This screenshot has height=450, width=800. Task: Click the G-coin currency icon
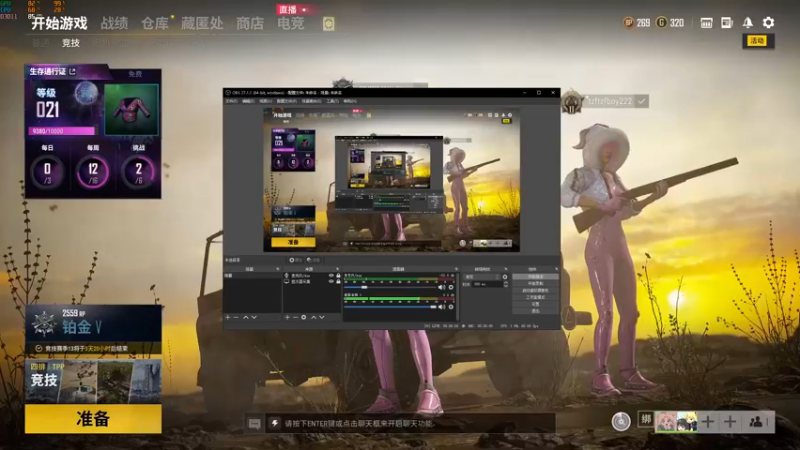click(662, 22)
